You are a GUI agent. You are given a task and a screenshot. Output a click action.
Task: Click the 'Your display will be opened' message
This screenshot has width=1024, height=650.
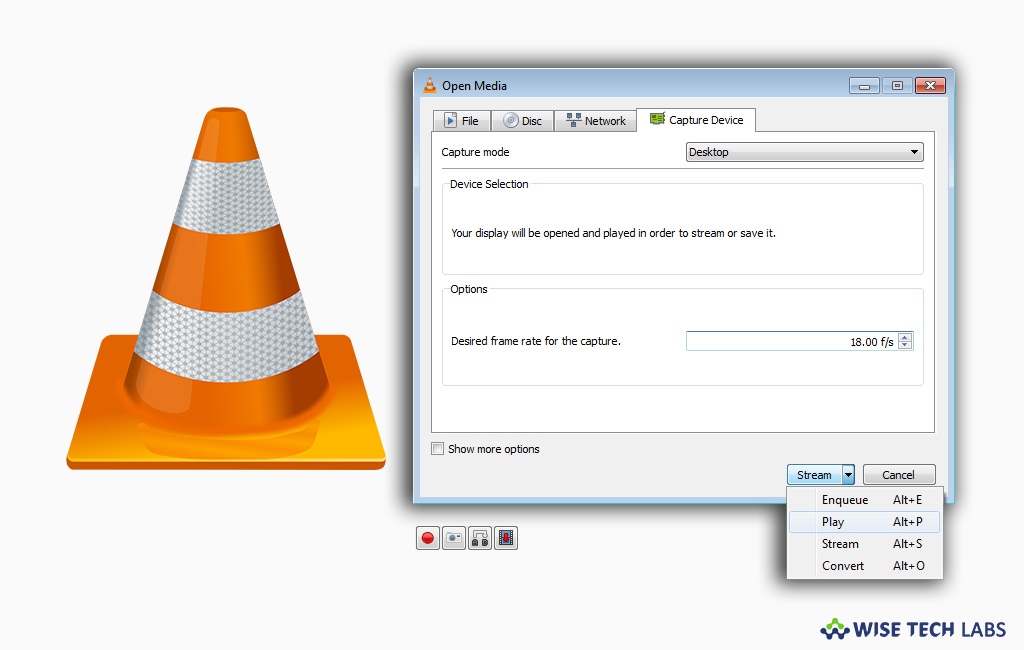pos(613,233)
